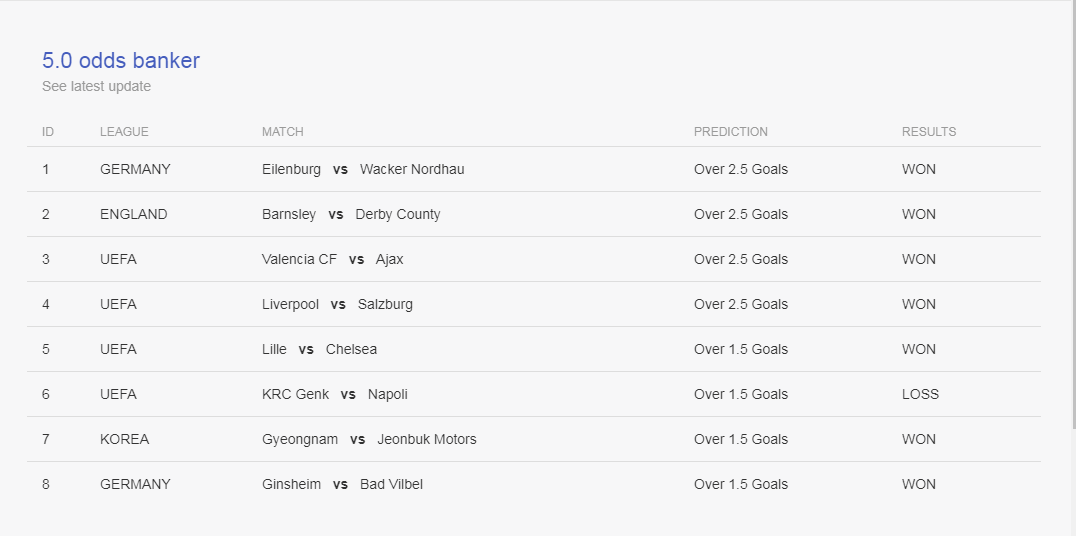The width and height of the screenshot is (1076, 536).
Task: Click the ID column header
Action: pyautogui.click(x=47, y=132)
